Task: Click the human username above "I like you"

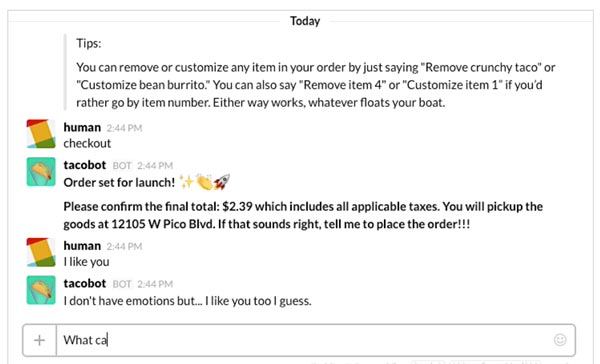Action: [82, 245]
